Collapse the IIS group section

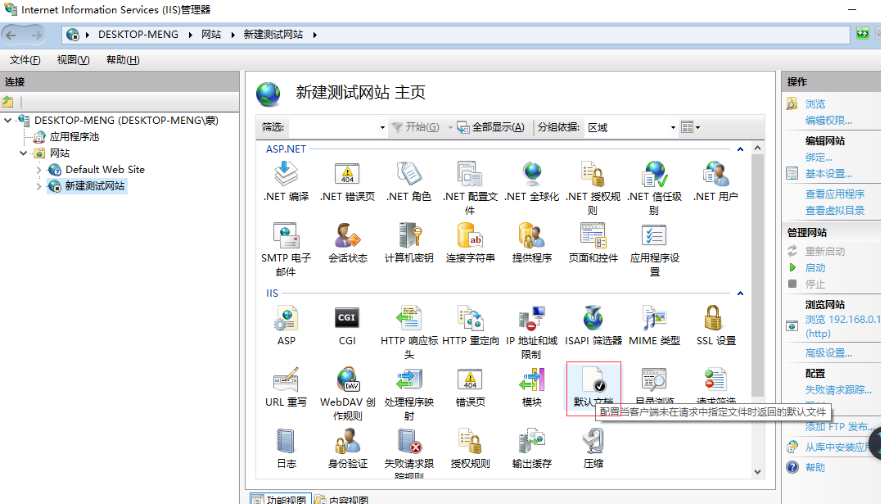(740, 293)
